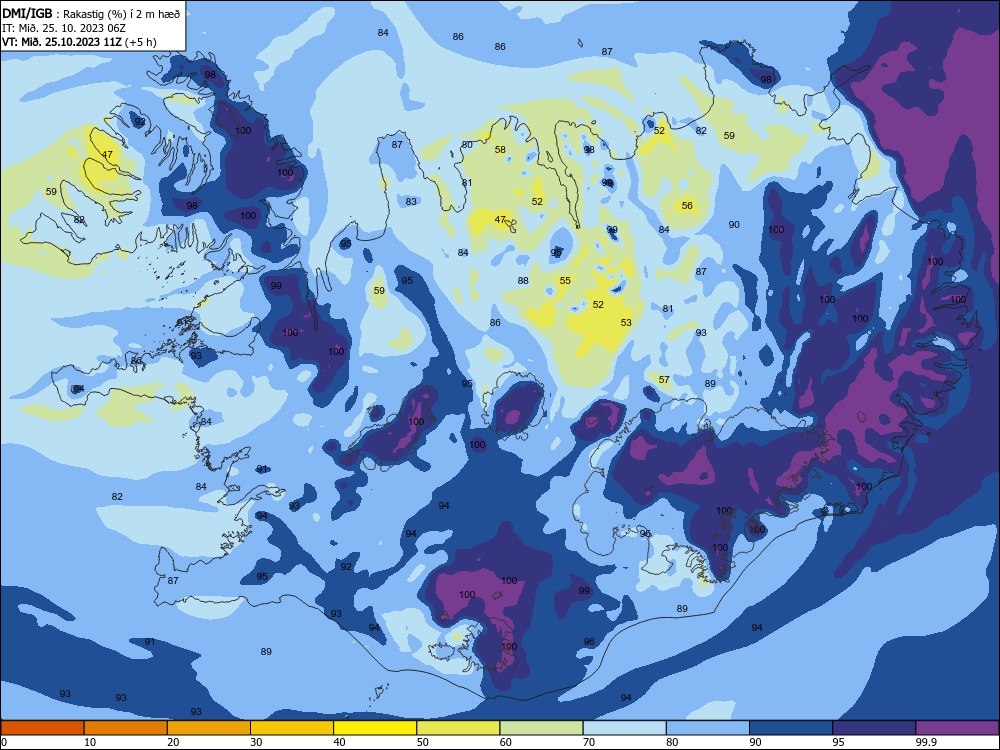Click the 90–95 dark blue legend swatch
The width and height of the screenshot is (1000, 750).
coord(791,728)
